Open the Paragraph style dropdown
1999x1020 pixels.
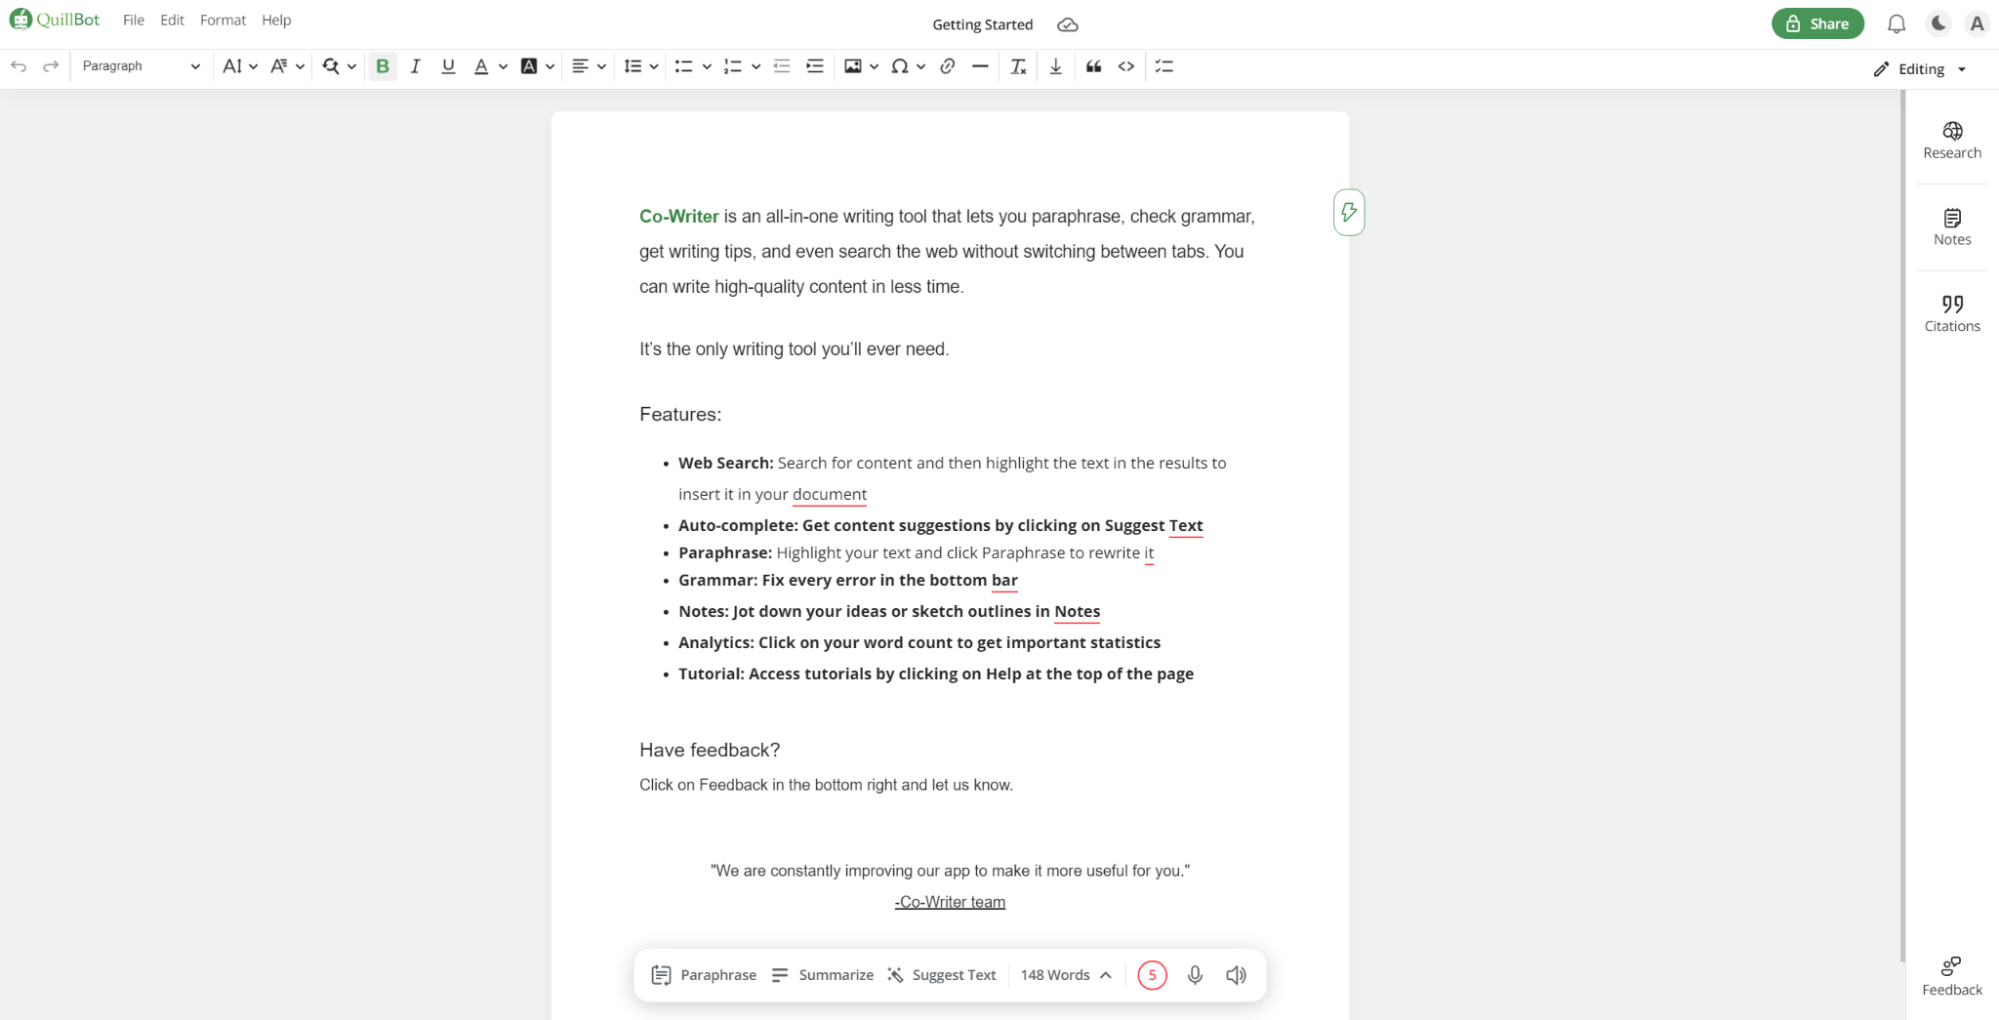tap(141, 66)
